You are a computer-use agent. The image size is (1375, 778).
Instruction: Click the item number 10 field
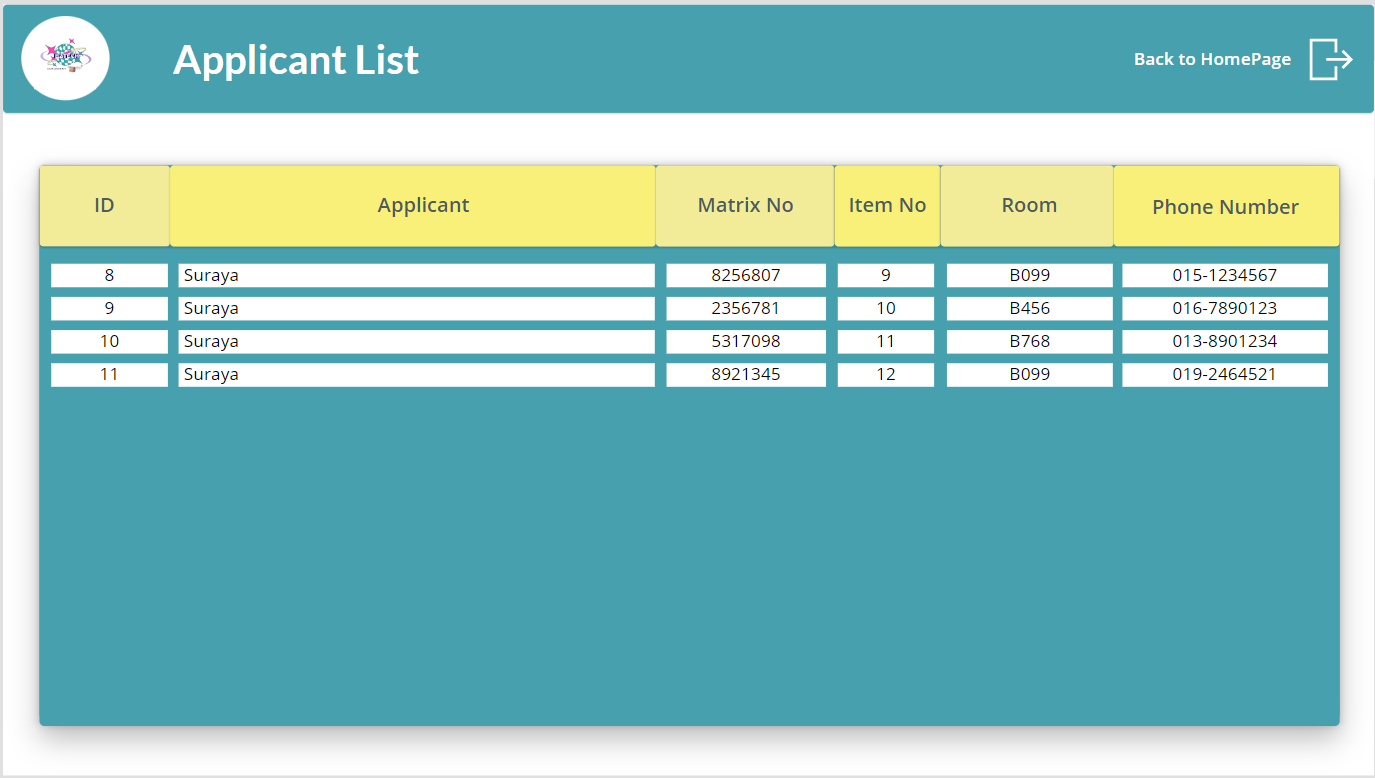(886, 308)
